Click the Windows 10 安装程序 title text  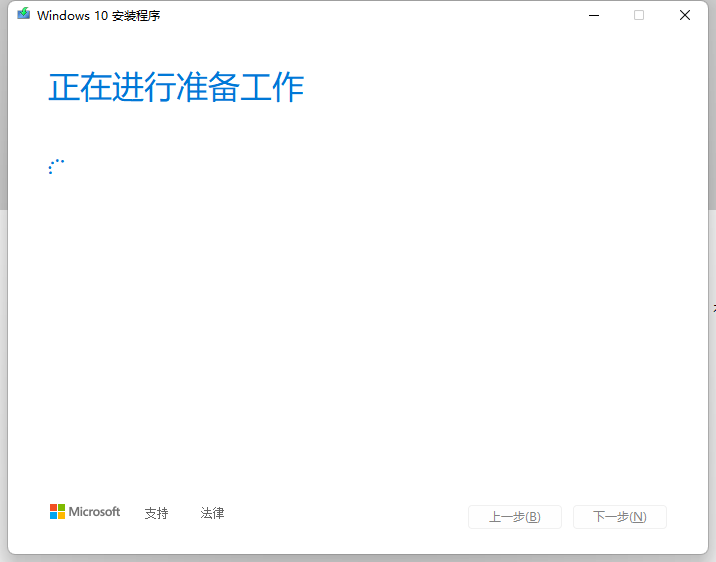point(99,16)
